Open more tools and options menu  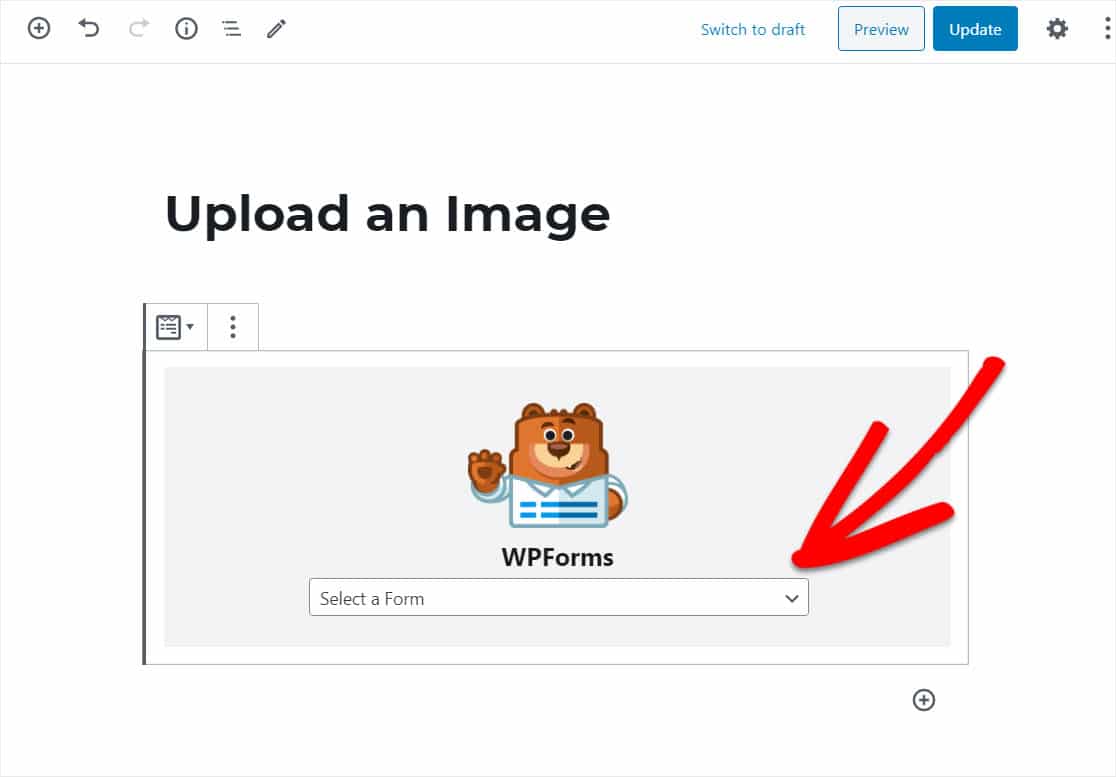[x=1107, y=28]
